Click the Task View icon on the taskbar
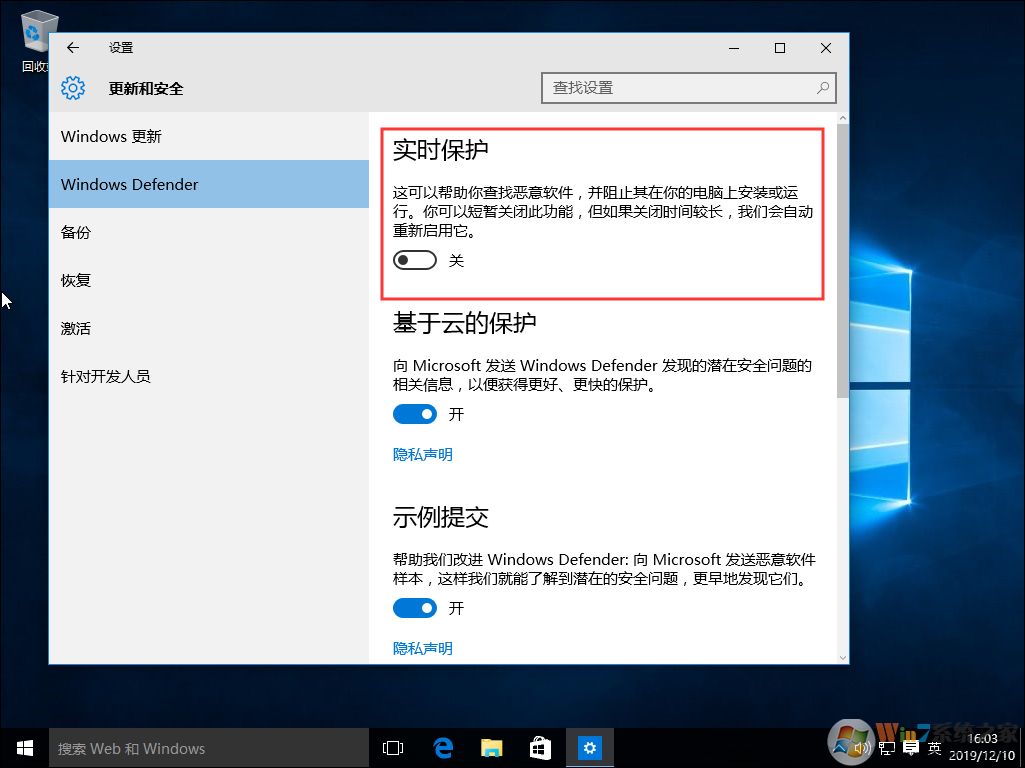Viewport: 1025px width, 768px height. (391, 747)
